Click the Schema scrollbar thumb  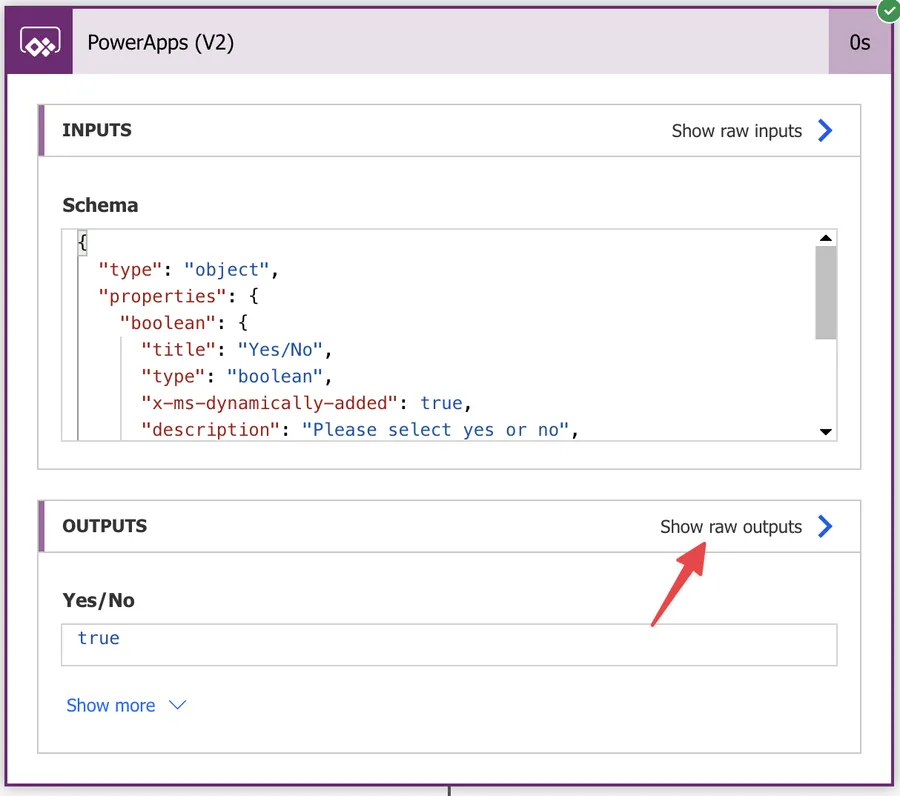[826, 293]
